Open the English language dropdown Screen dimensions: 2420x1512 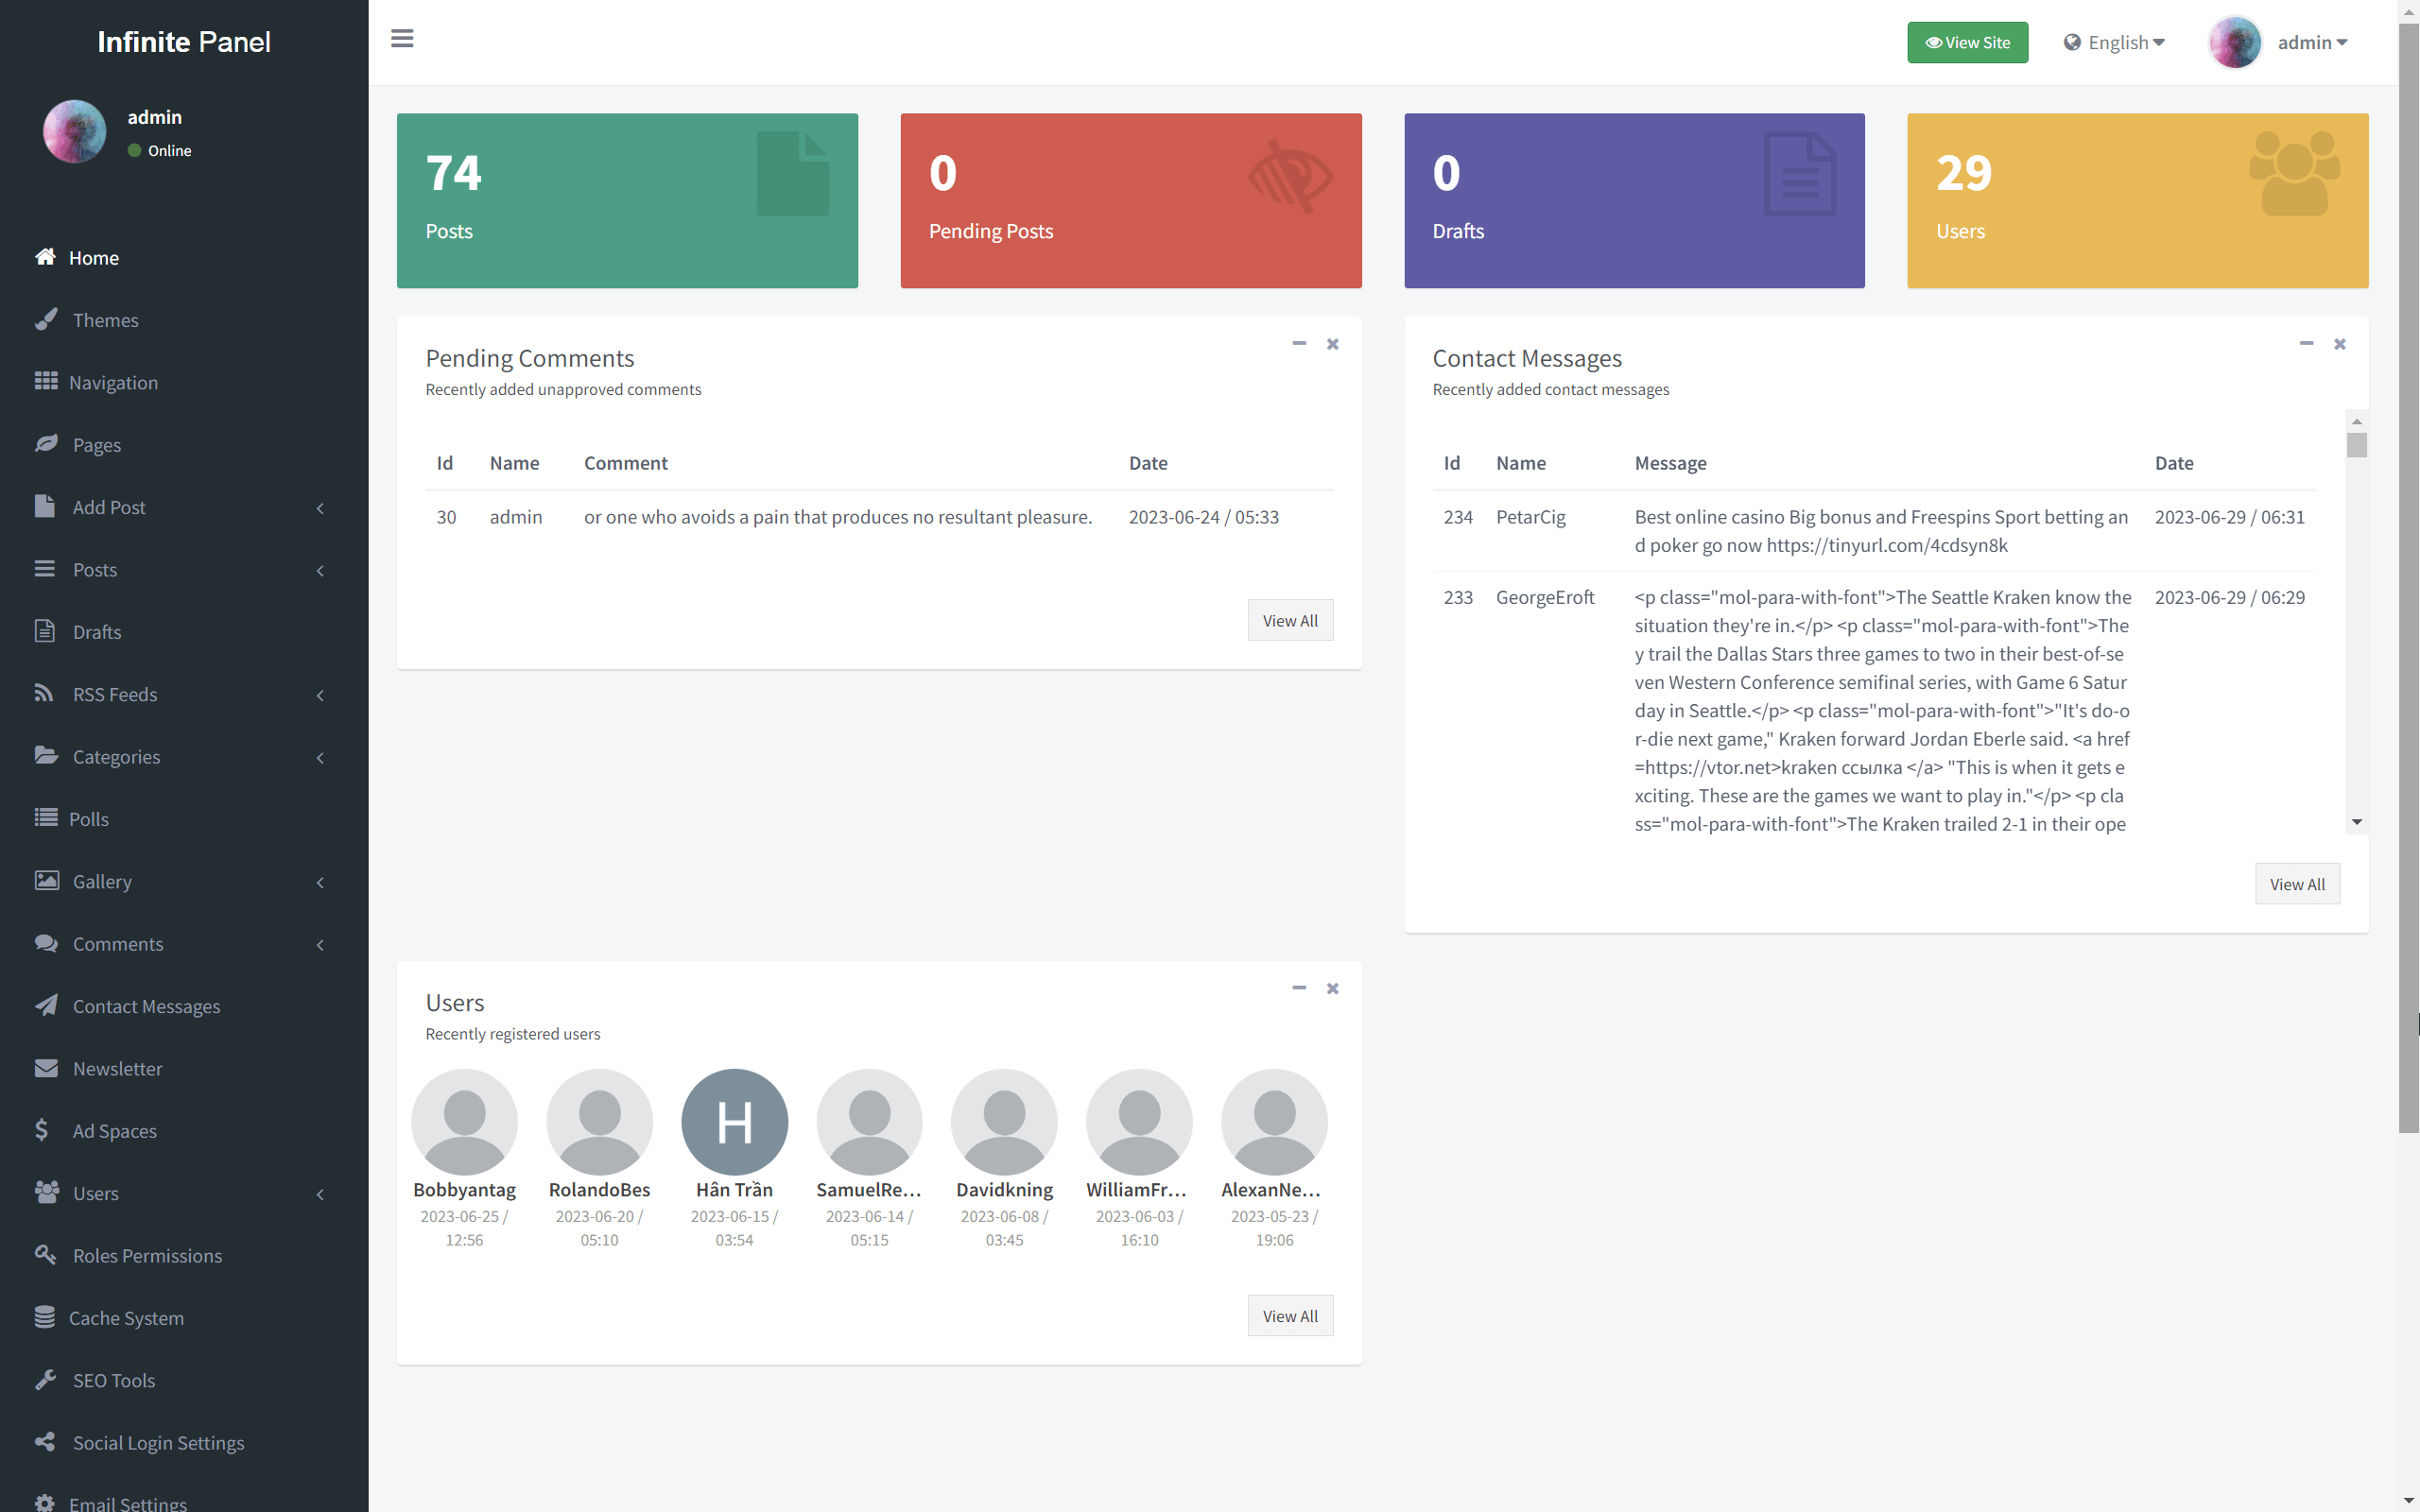(2115, 42)
